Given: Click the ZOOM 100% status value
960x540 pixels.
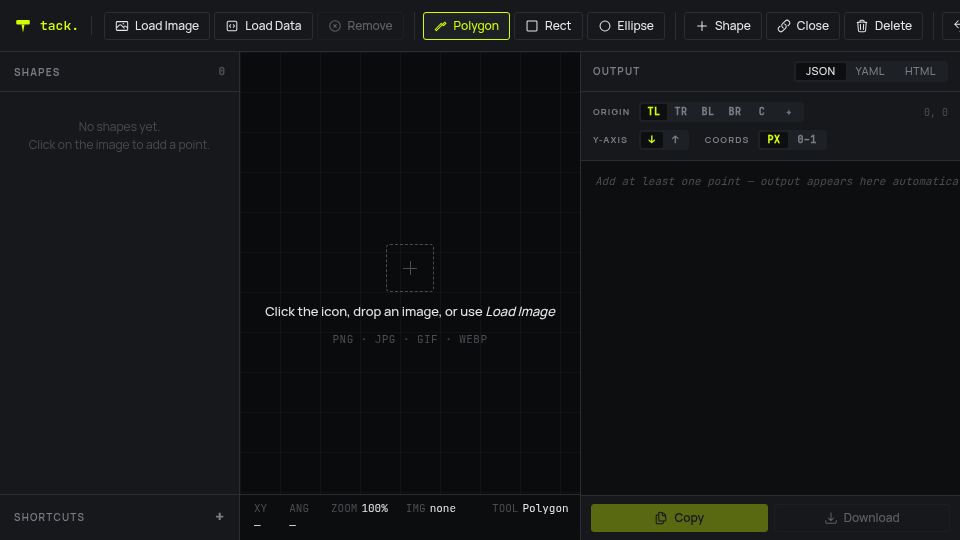Looking at the screenshot, I should [x=359, y=508].
